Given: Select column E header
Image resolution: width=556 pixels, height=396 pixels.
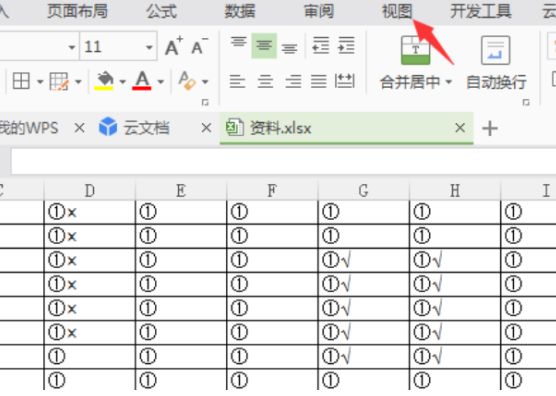Looking at the screenshot, I should tap(181, 191).
